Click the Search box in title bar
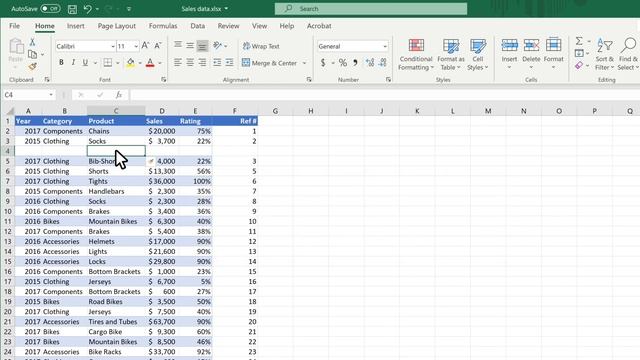Screen dimensions: 640x360 (371, 9)
